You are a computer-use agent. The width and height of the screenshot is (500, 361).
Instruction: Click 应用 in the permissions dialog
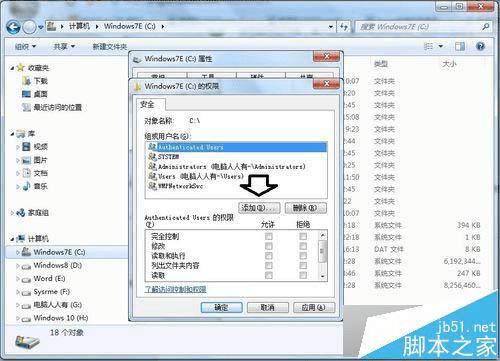point(313,307)
